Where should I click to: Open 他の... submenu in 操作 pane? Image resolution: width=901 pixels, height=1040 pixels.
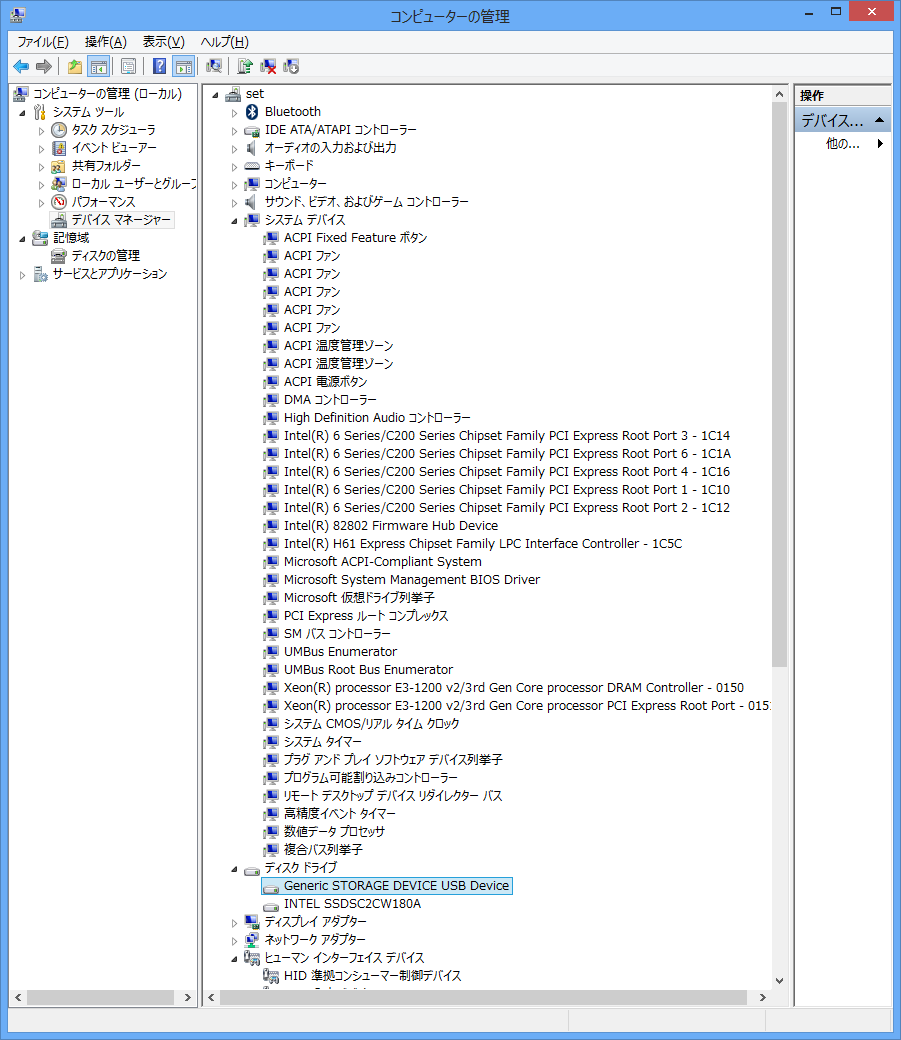tap(843, 143)
